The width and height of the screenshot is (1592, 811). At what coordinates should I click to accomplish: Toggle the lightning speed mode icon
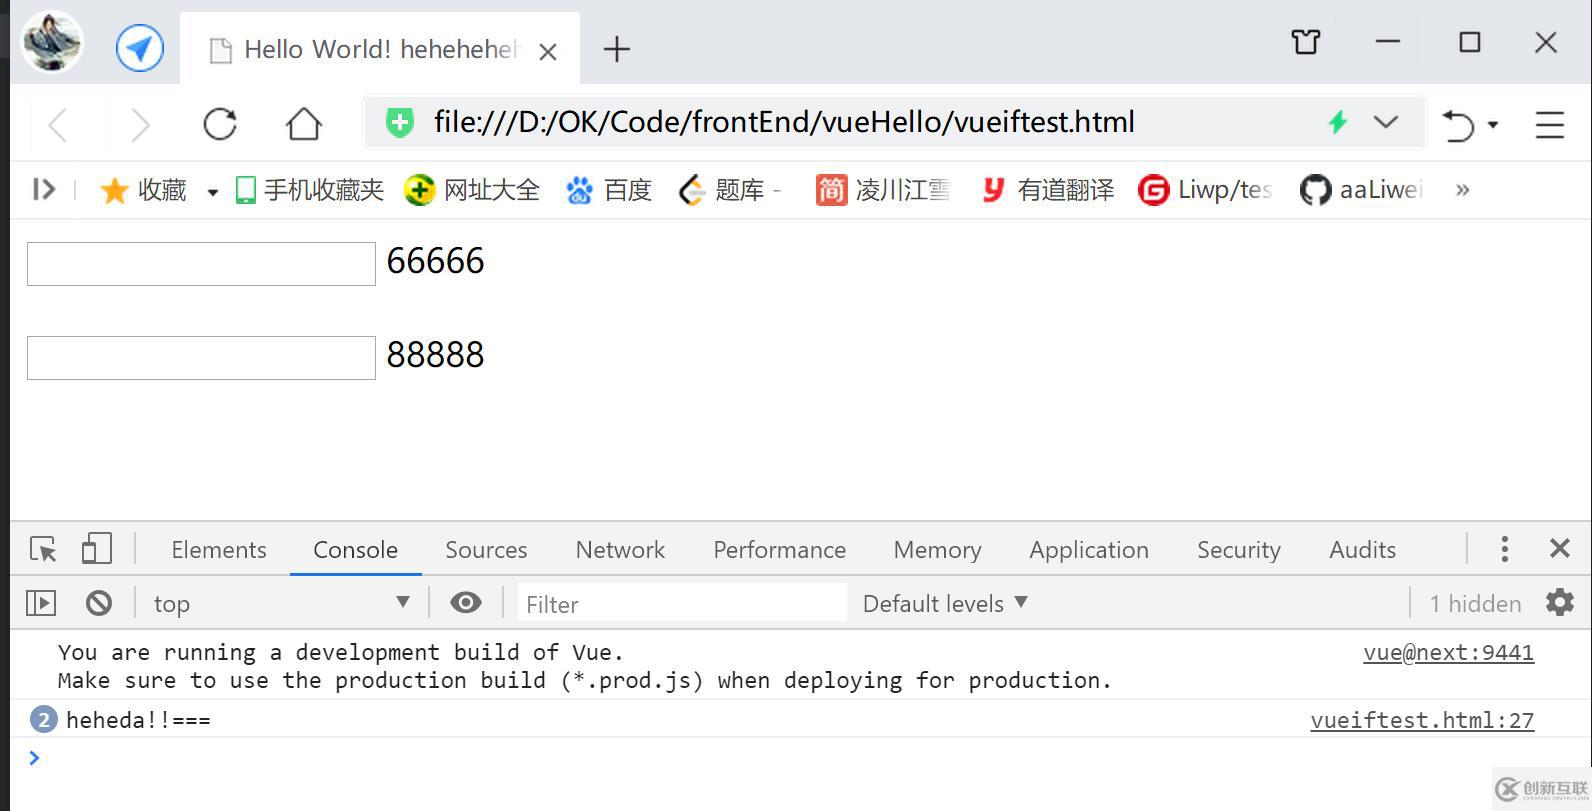point(1338,122)
